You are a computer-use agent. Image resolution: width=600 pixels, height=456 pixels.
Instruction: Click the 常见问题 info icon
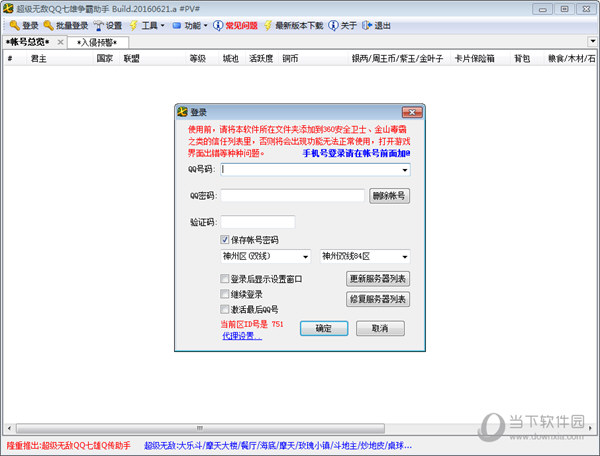pyautogui.click(x=218, y=26)
